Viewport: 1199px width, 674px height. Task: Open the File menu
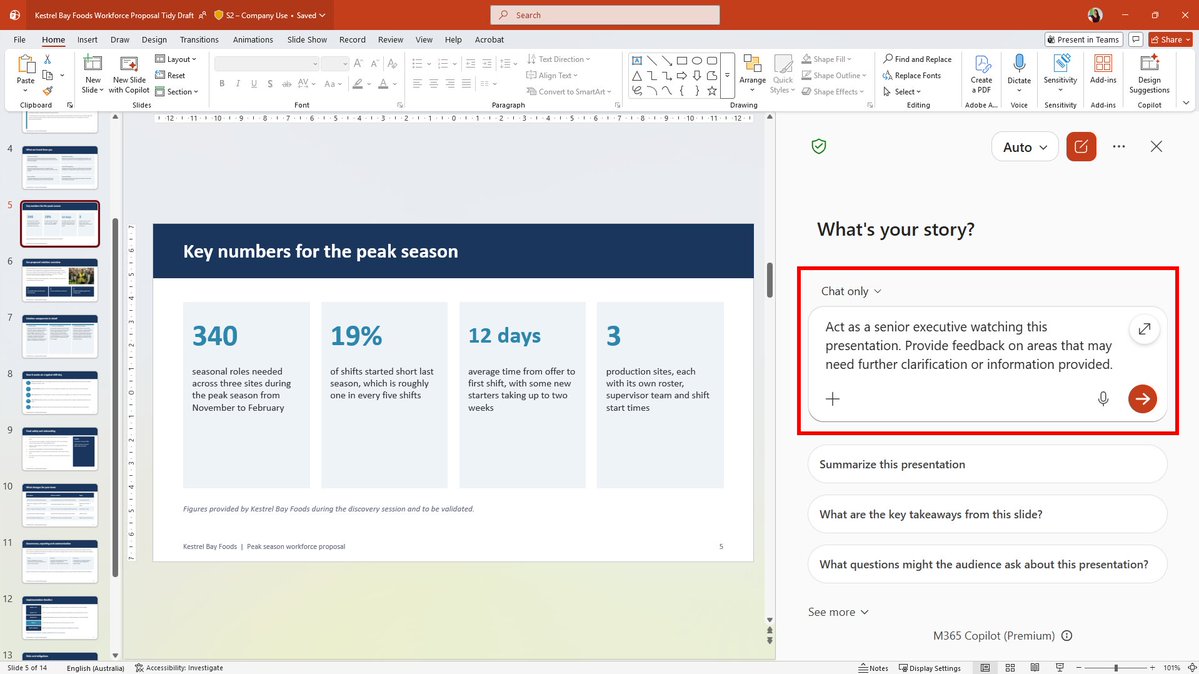click(19, 40)
